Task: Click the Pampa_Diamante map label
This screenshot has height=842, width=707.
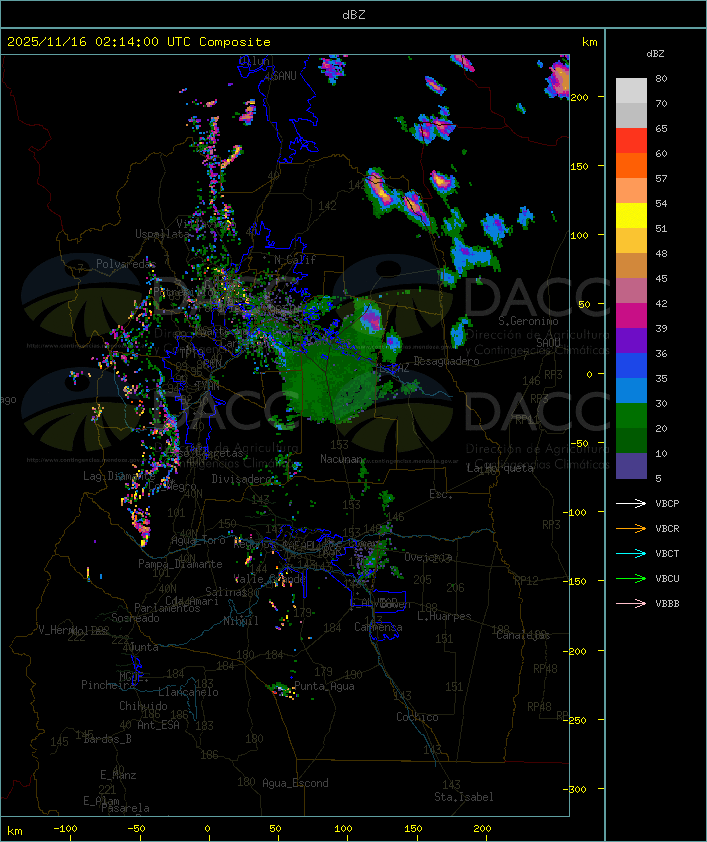Action: tap(180, 564)
